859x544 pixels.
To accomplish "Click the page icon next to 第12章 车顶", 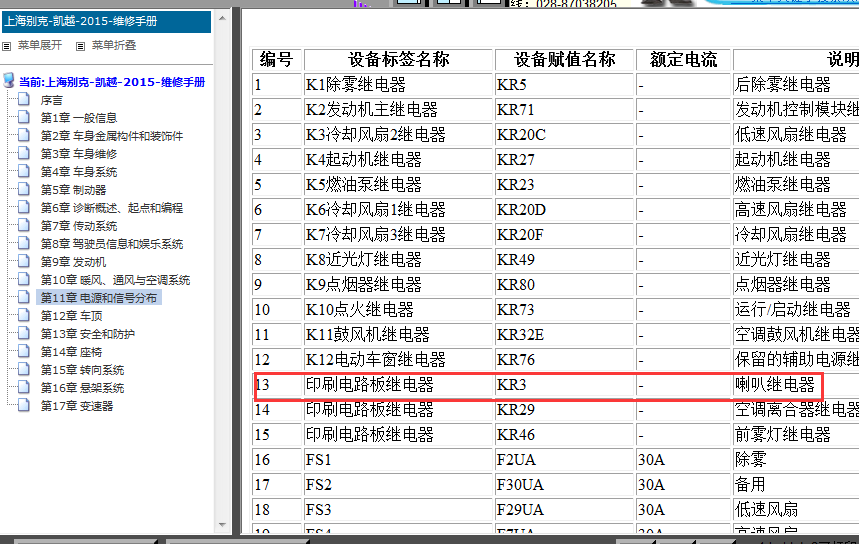I will [x=24, y=315].
